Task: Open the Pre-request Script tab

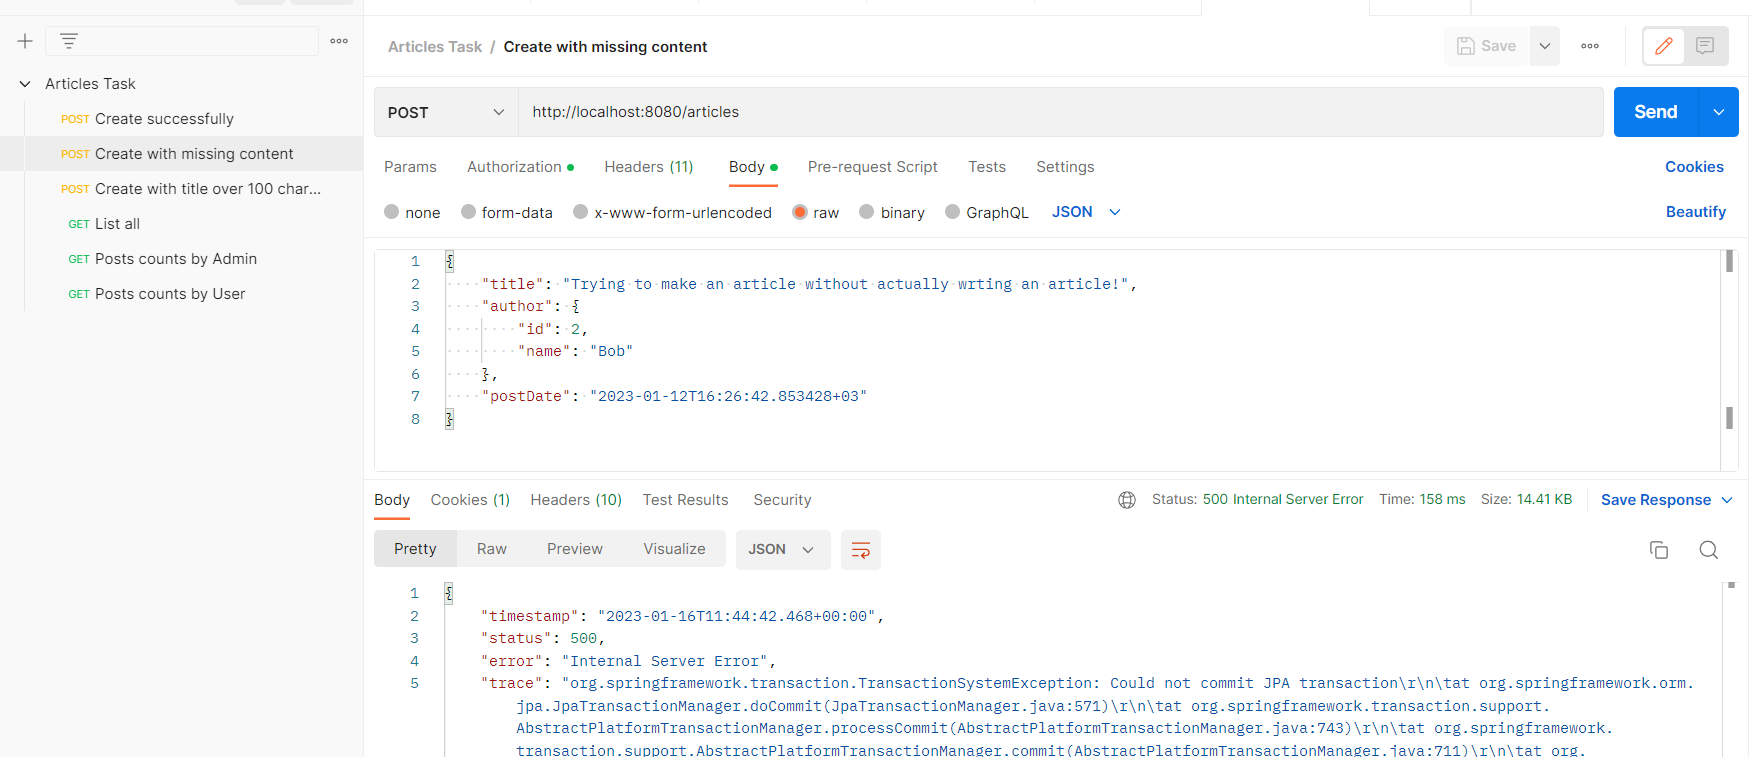Action: click(x=872, y=167)
